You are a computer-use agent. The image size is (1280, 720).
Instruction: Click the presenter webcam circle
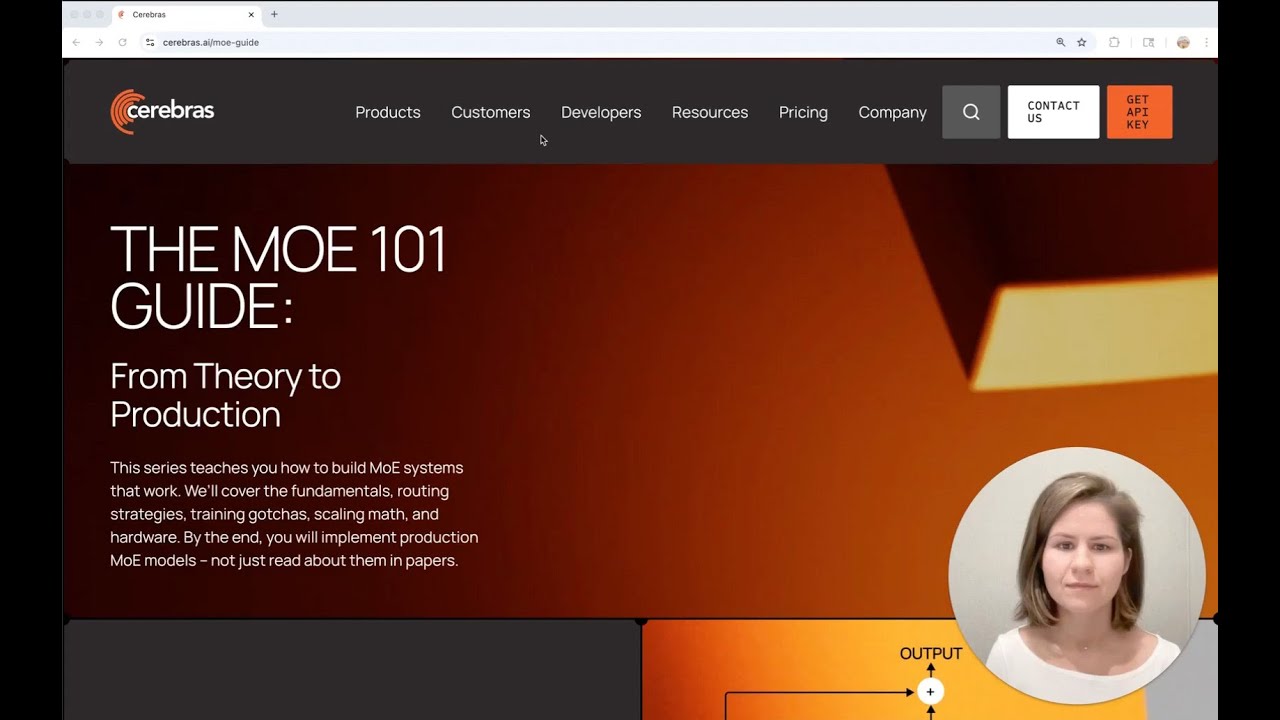(1077, 576)
